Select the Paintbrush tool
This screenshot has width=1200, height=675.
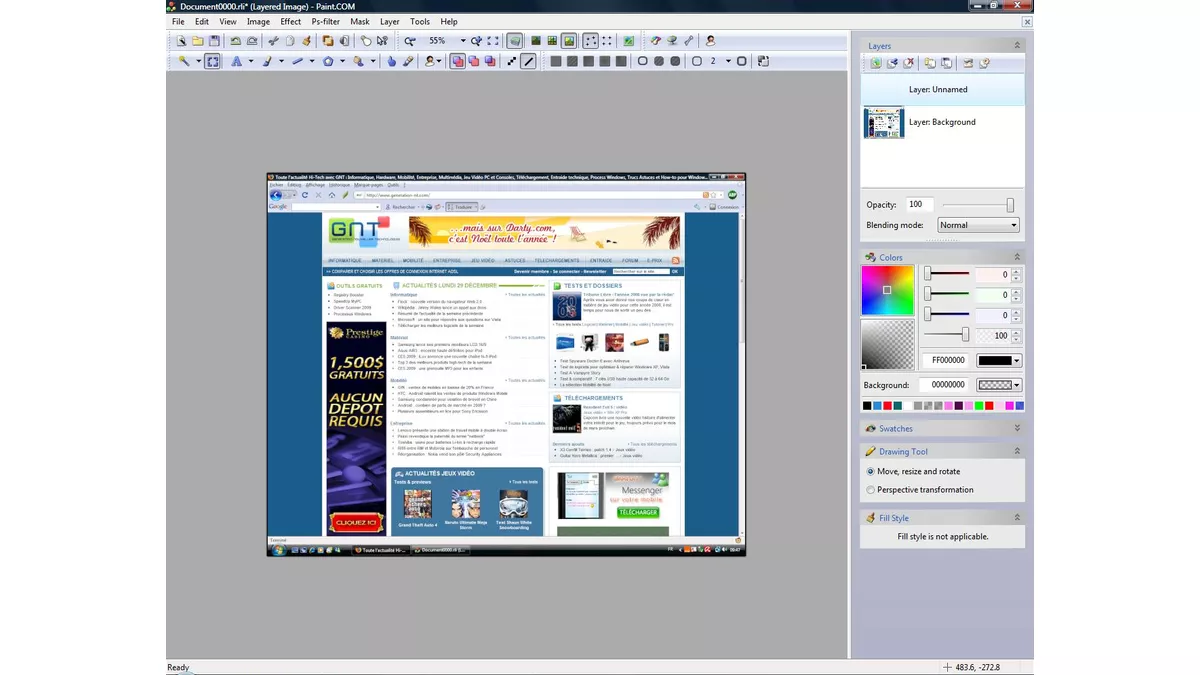[267, 61]
